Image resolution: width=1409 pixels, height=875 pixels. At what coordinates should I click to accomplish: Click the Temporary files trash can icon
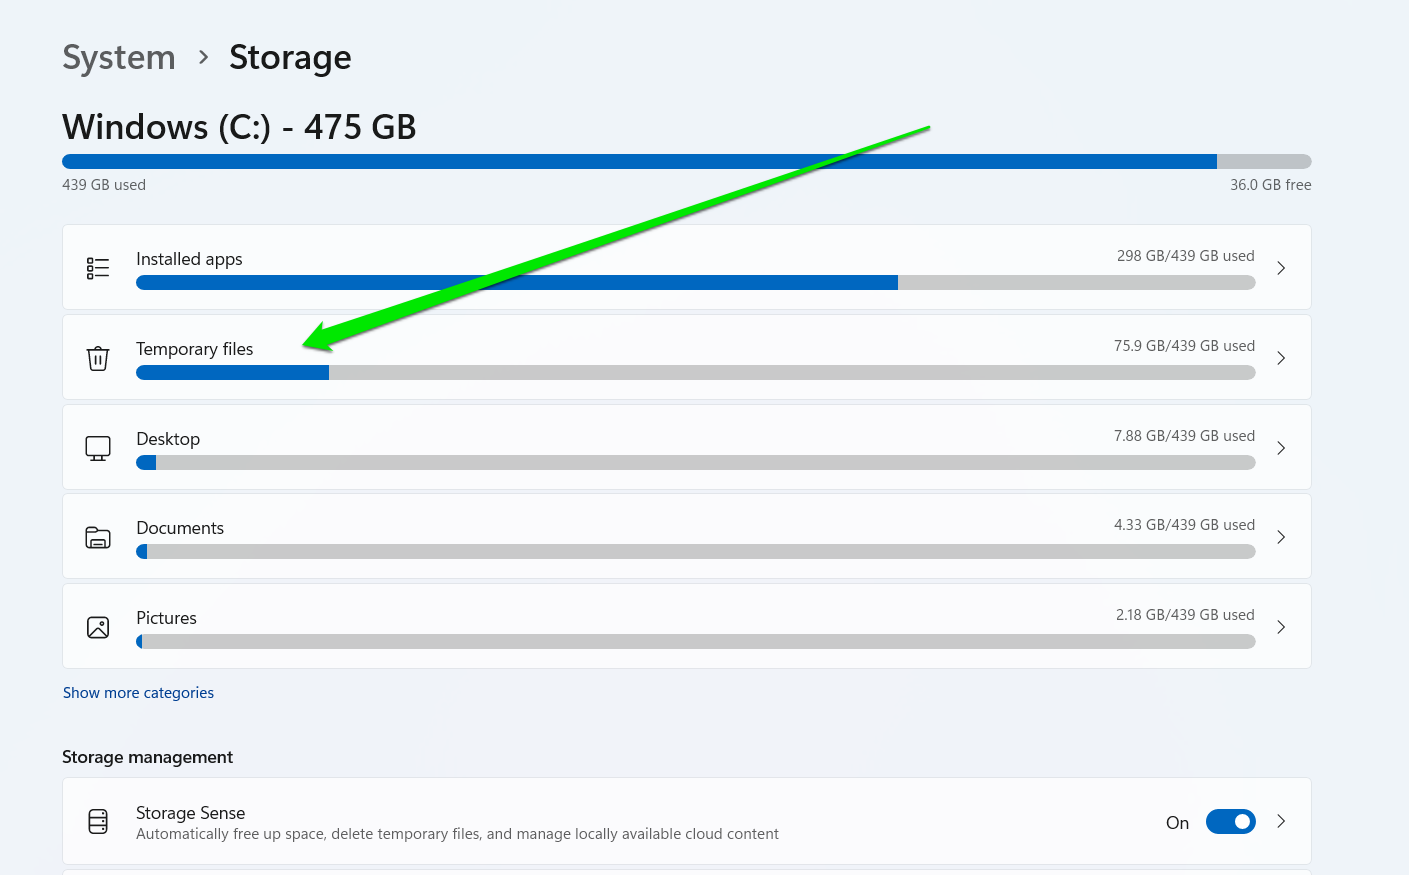coord(98,358)
